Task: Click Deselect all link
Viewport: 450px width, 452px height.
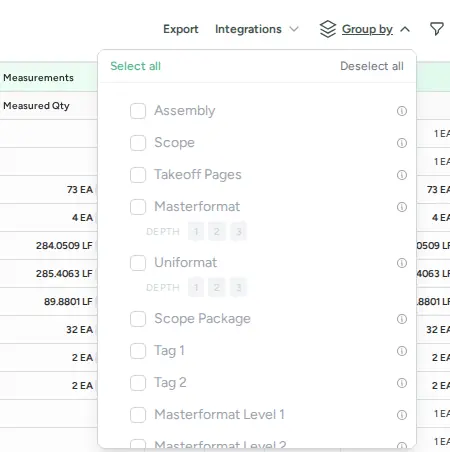Action: point(372,66)
